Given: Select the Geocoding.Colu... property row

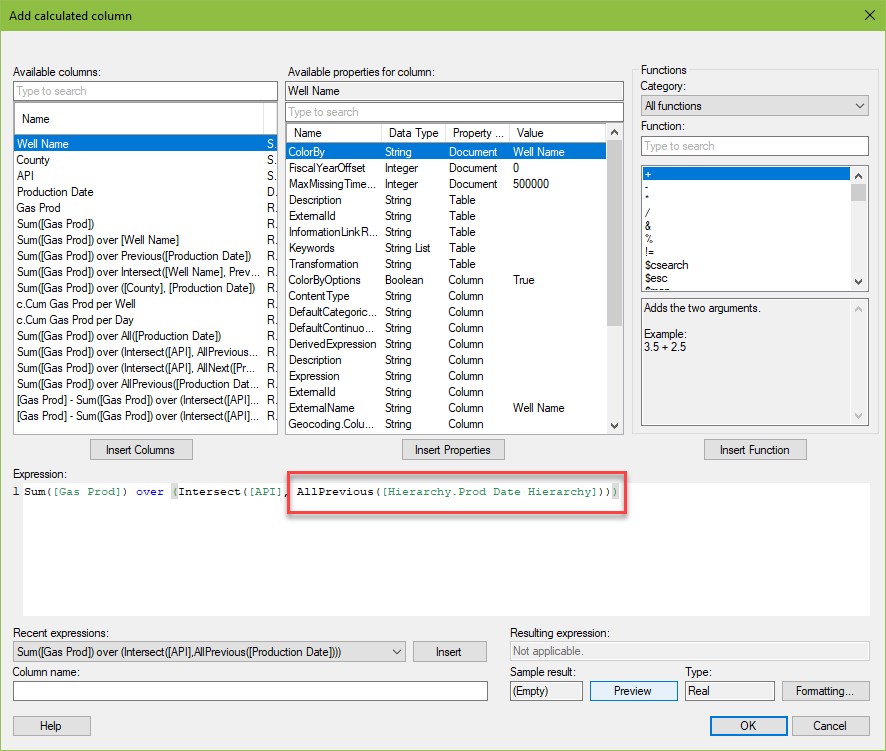Looking at the screenshot, I should pos(446,424).
